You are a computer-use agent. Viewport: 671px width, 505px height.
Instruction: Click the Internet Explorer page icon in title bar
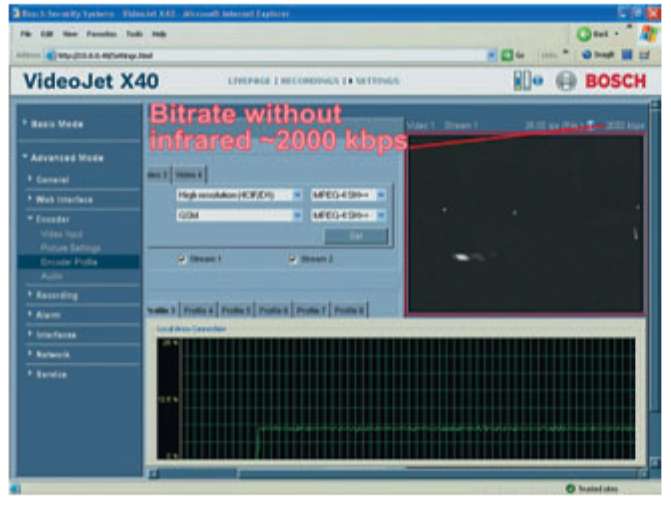click(16, 14)
